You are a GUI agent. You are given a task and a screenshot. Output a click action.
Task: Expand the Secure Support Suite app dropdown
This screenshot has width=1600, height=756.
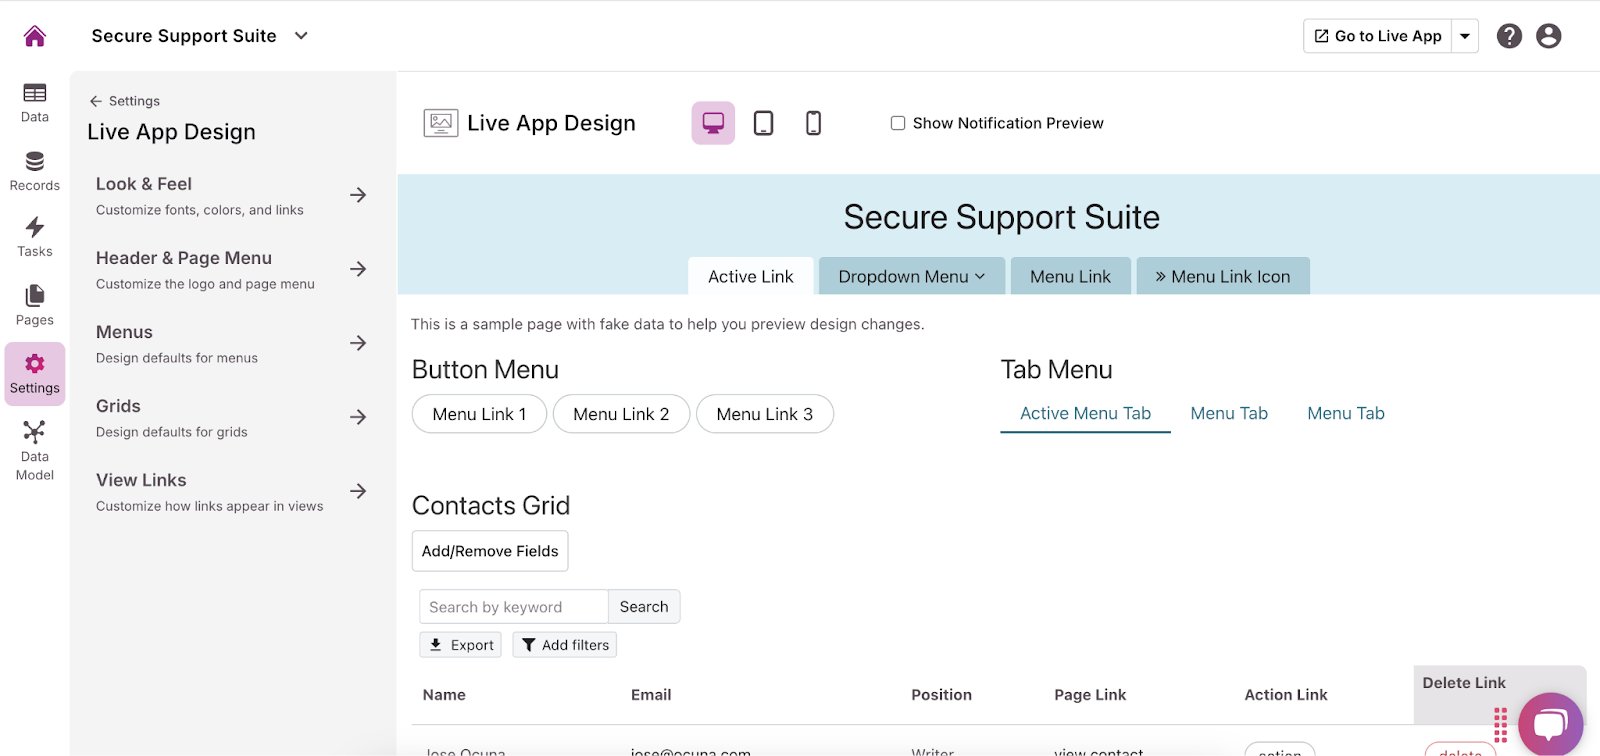coord(301,36)
